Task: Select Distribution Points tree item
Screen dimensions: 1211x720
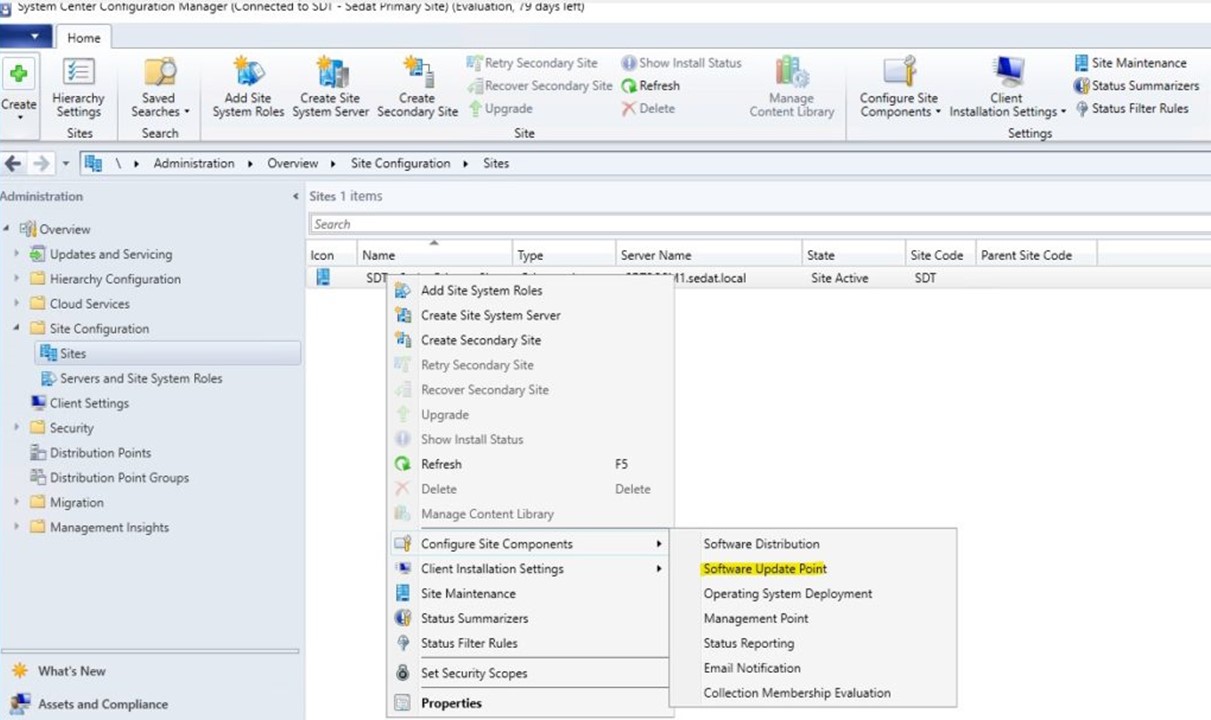Action: pyautogui.click(x=100, y=453)
